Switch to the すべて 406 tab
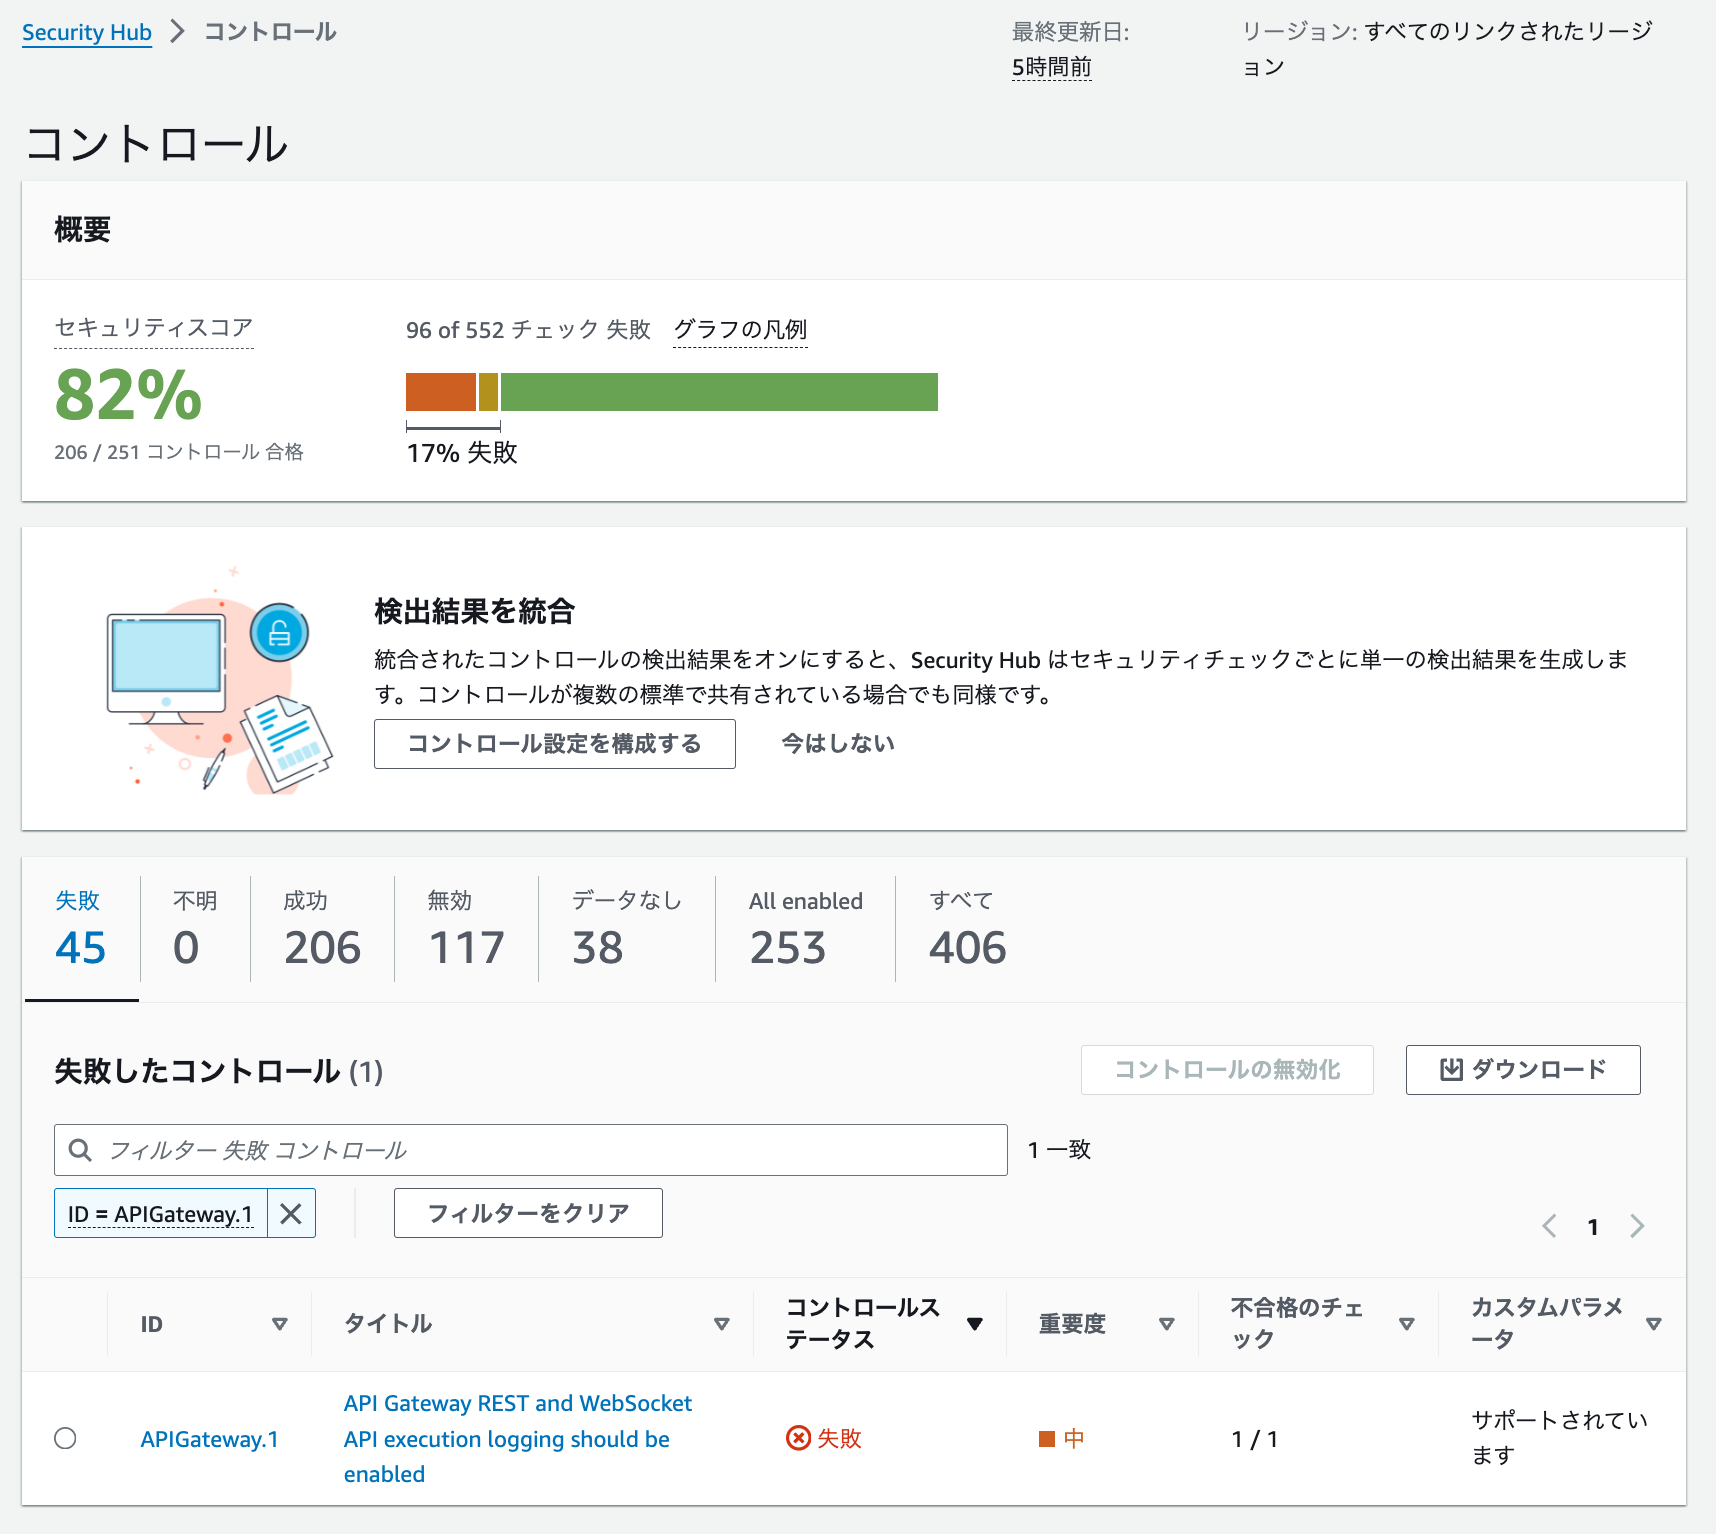Image resolution: width=1716 pixels, height=1534 pixels. point(967,930)
